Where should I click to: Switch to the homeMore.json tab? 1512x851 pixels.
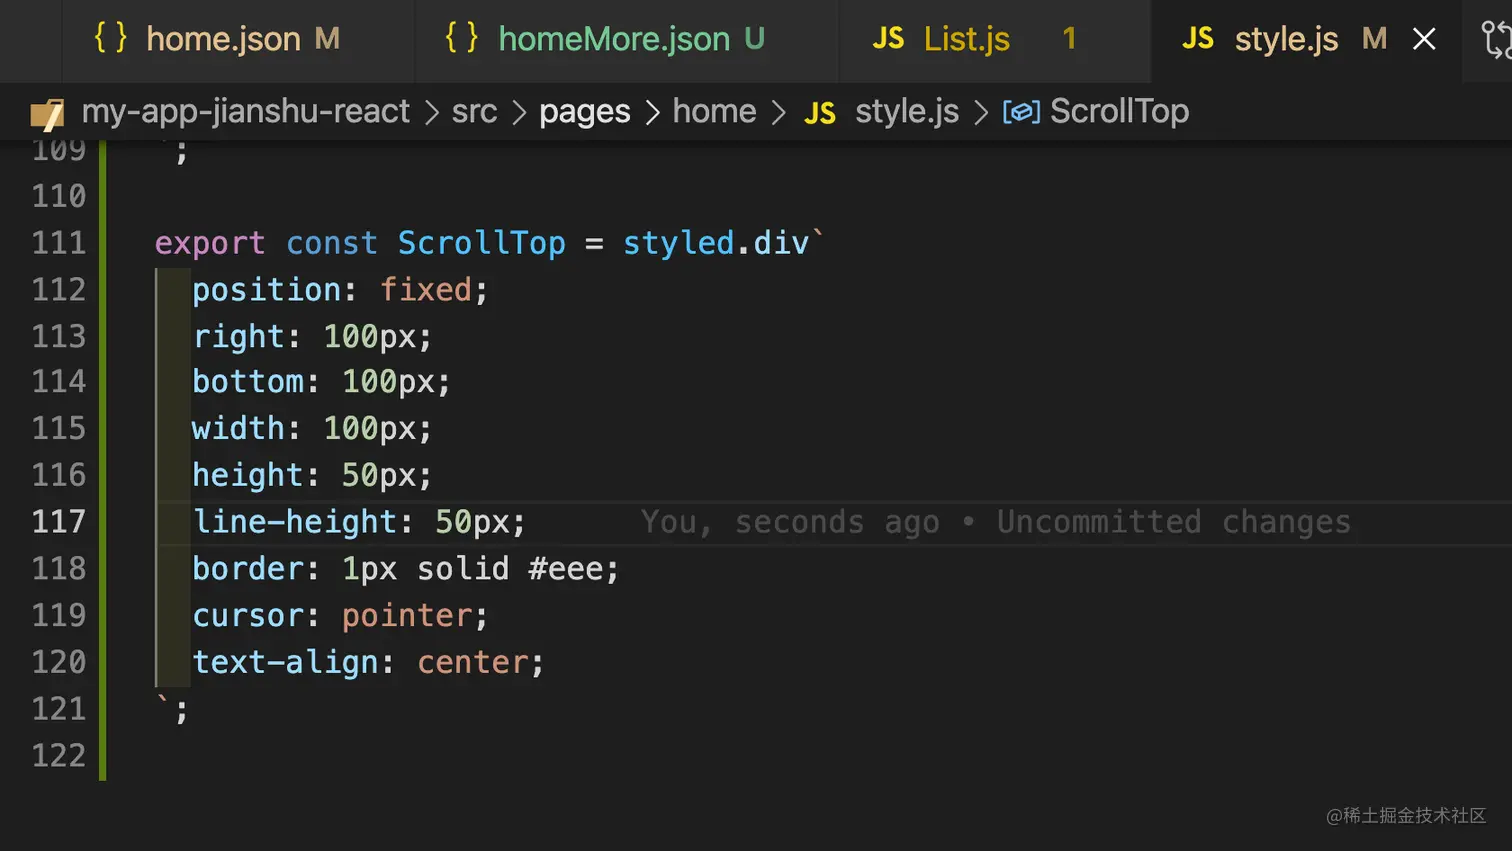pyautogui.click(x=614, y=39)
